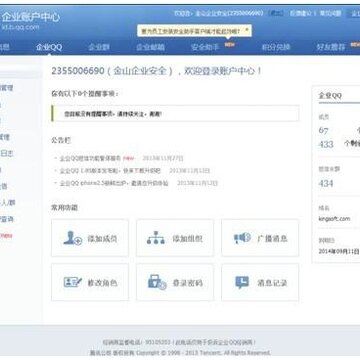Viewport: 360px width, 360px height.
Task: Switch to the 企业QQ tab
Action: coord(49,47)
